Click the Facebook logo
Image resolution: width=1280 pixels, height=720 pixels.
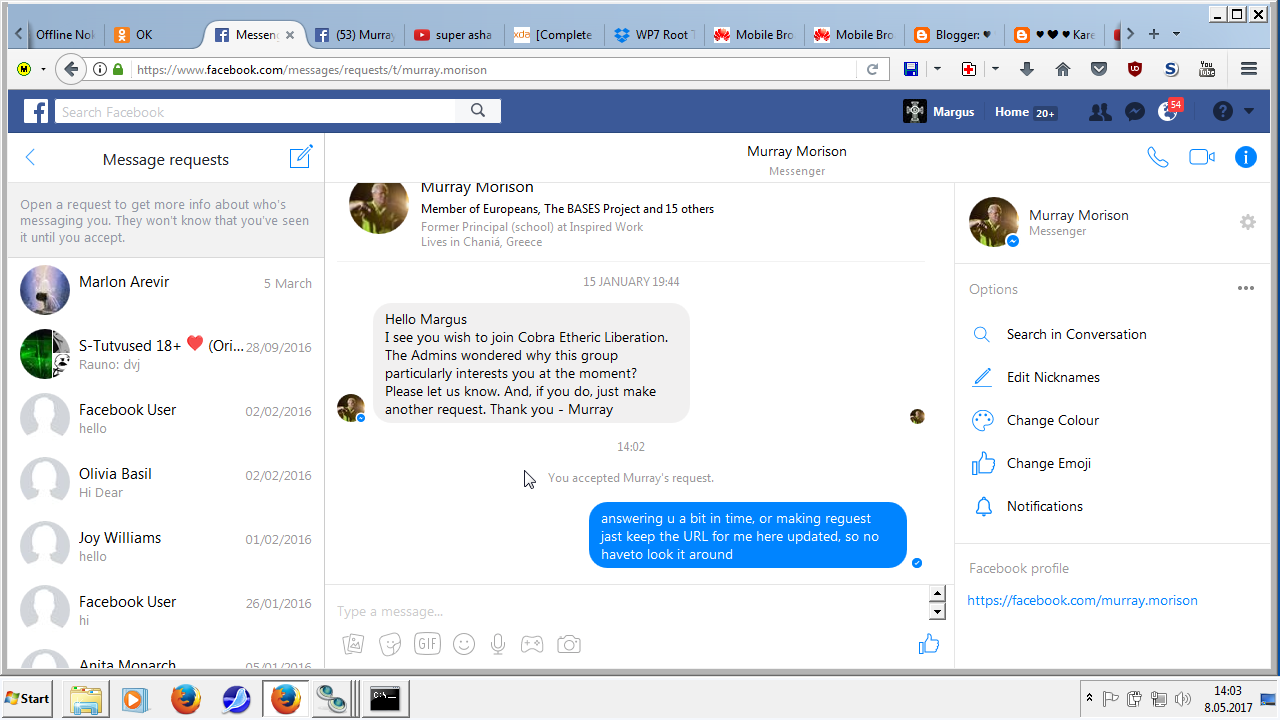[36, 111]
